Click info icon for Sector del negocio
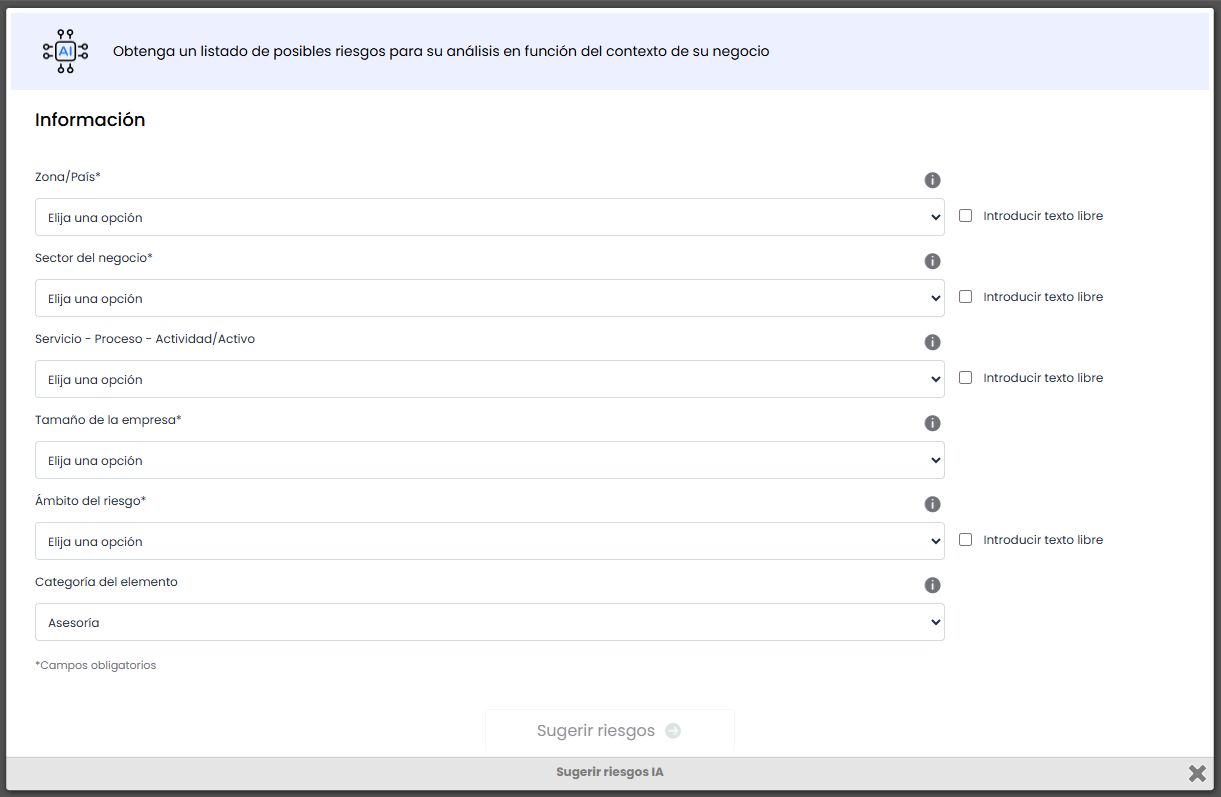 coord(932,261)
